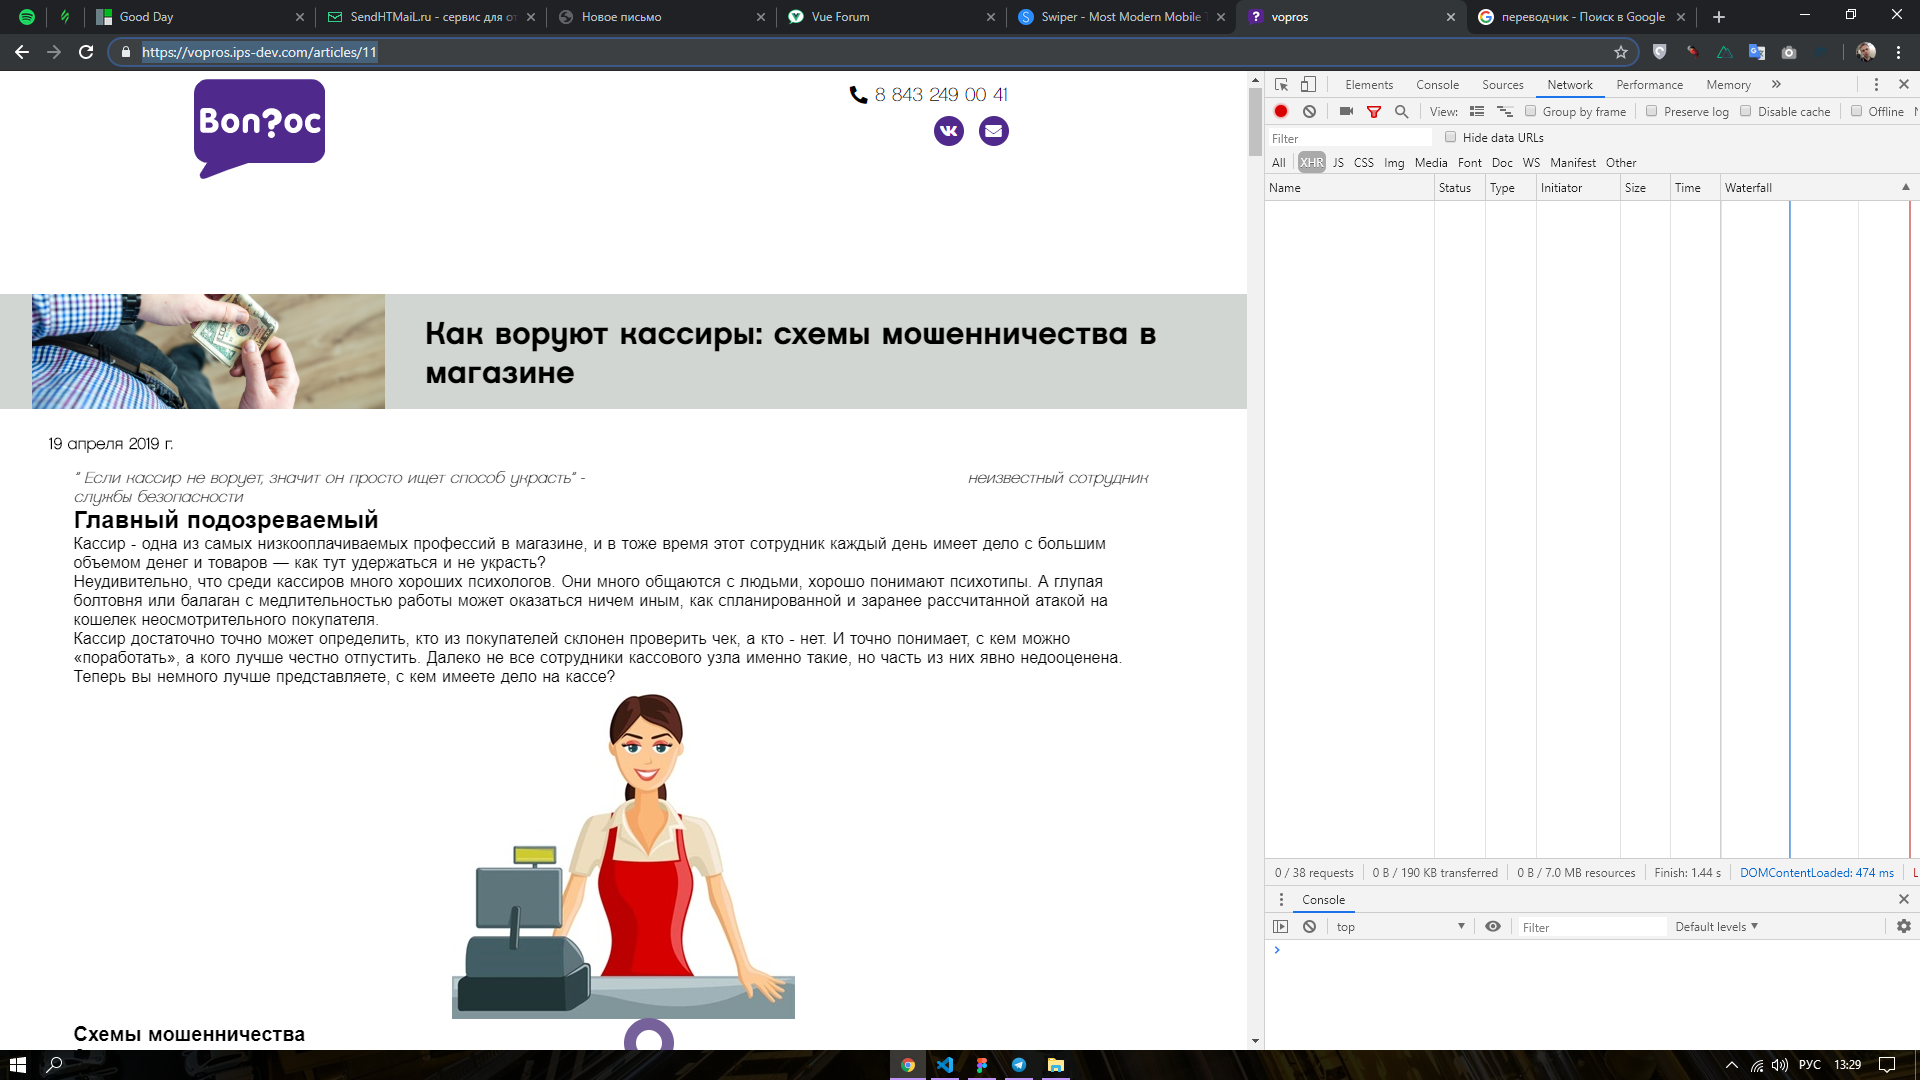Open the VK social link icon
This screenshot has height=1080, width=1920.
pyautogui.click(x=949, y=131)
